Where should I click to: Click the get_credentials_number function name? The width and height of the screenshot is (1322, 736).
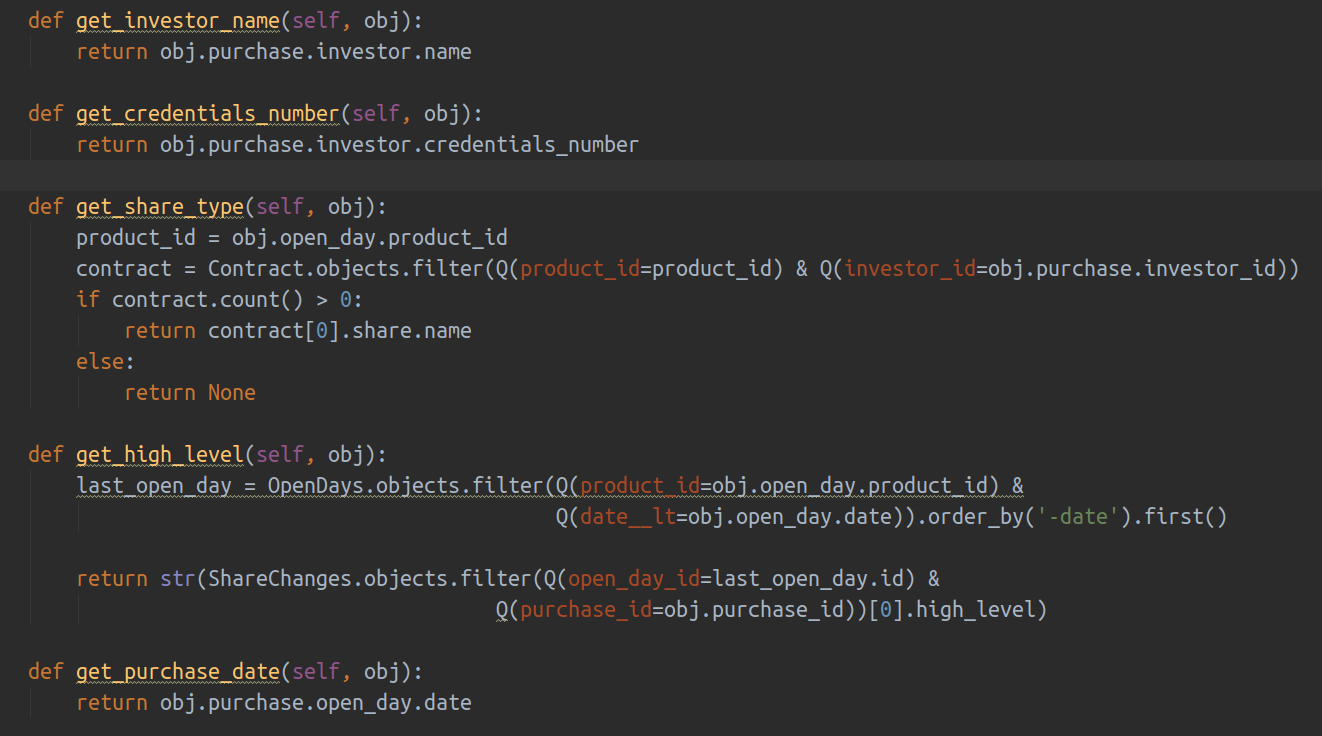[208, 113]
